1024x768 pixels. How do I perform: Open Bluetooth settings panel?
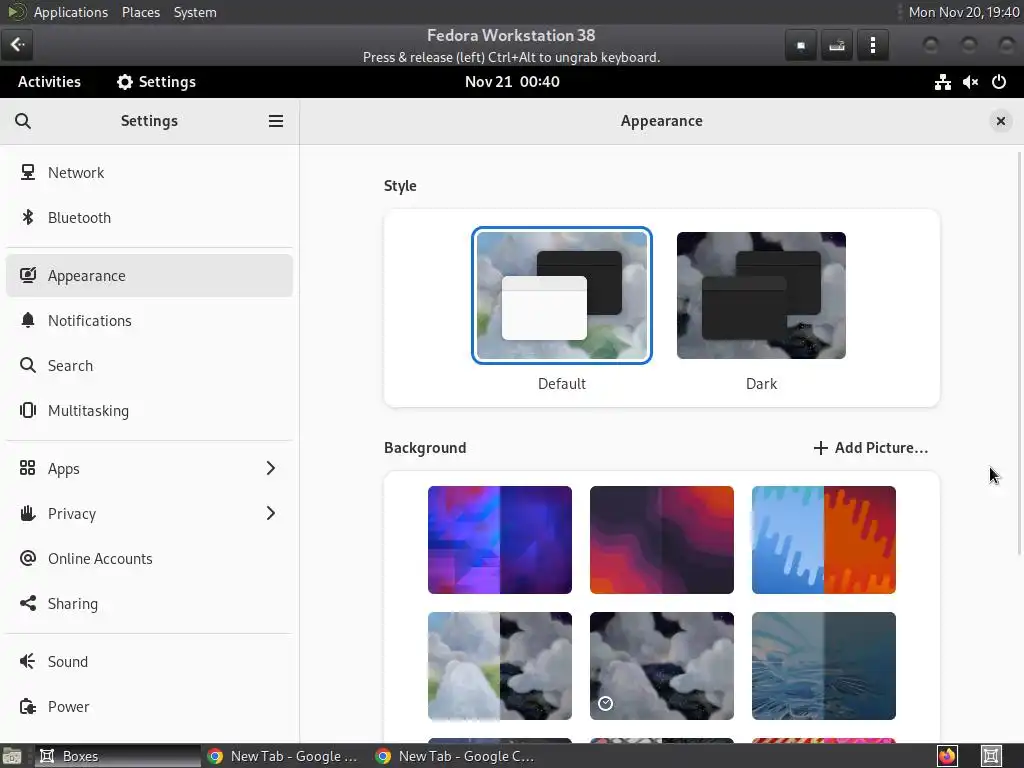coord(149,217)
